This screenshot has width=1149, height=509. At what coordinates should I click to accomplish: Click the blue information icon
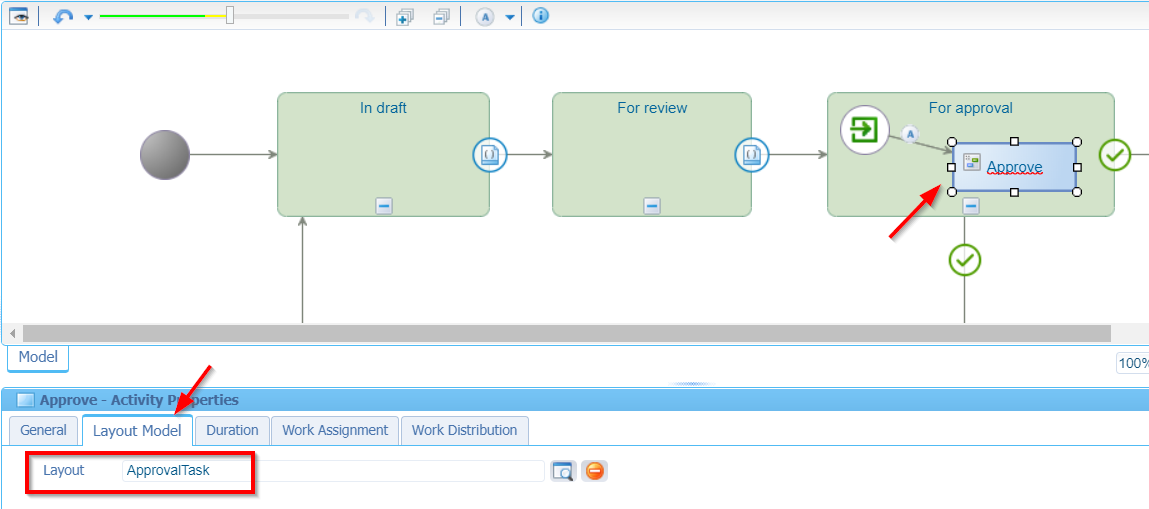[x=541, y=16]
